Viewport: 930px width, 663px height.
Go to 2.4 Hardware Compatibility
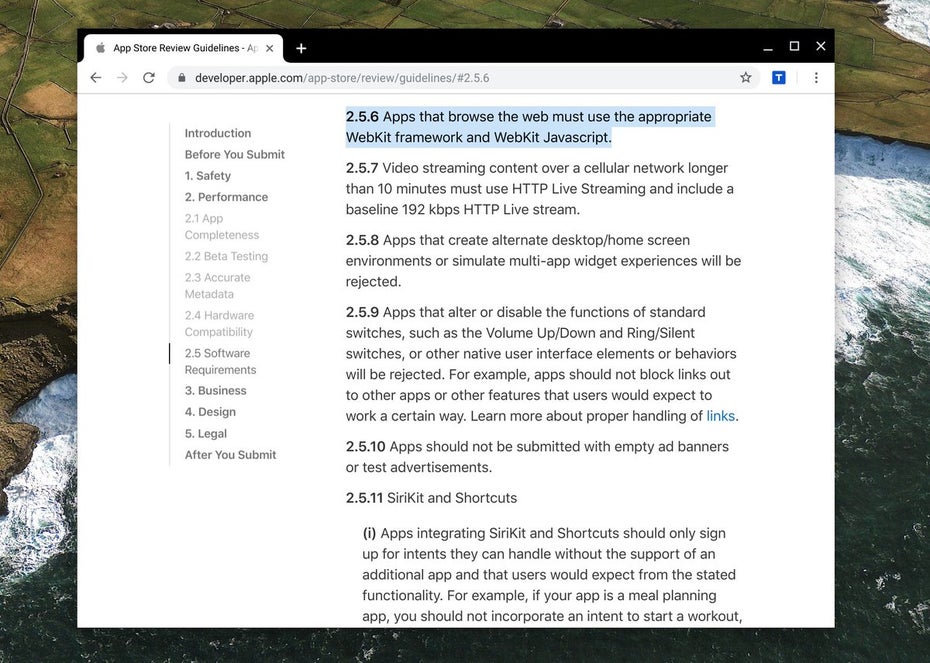(219, 324)
